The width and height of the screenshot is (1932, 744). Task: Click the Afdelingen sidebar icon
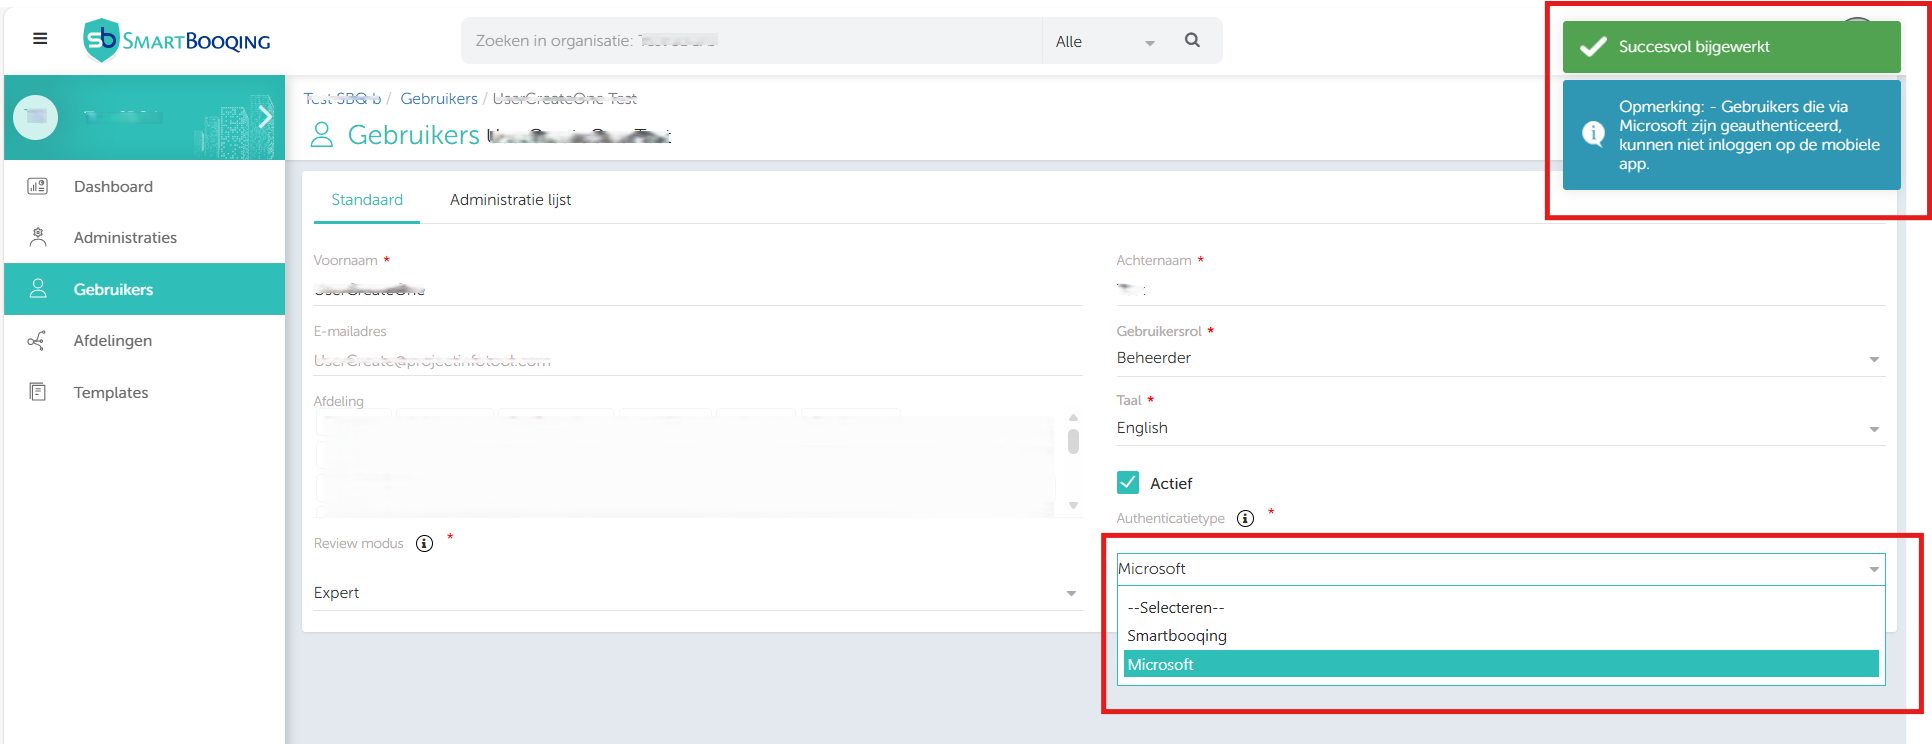37,341
